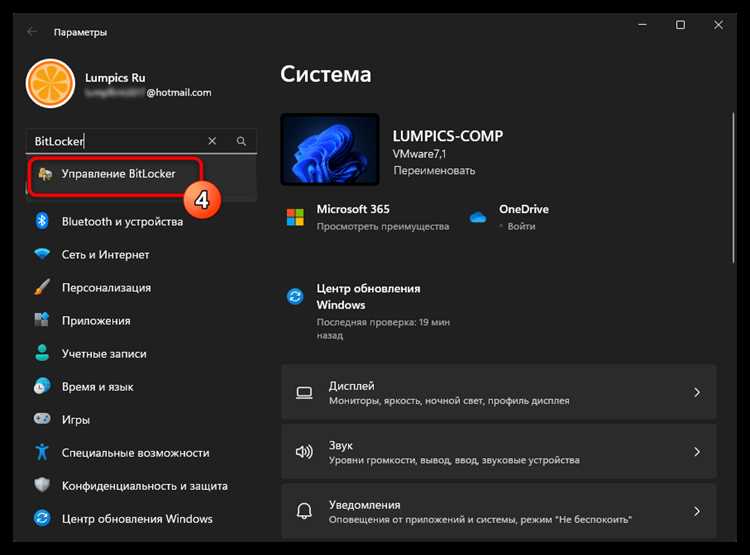Click the search magnifier icon
Image resolution: width=750 pixels, height=555 pixels.
(x=241, y=141)
